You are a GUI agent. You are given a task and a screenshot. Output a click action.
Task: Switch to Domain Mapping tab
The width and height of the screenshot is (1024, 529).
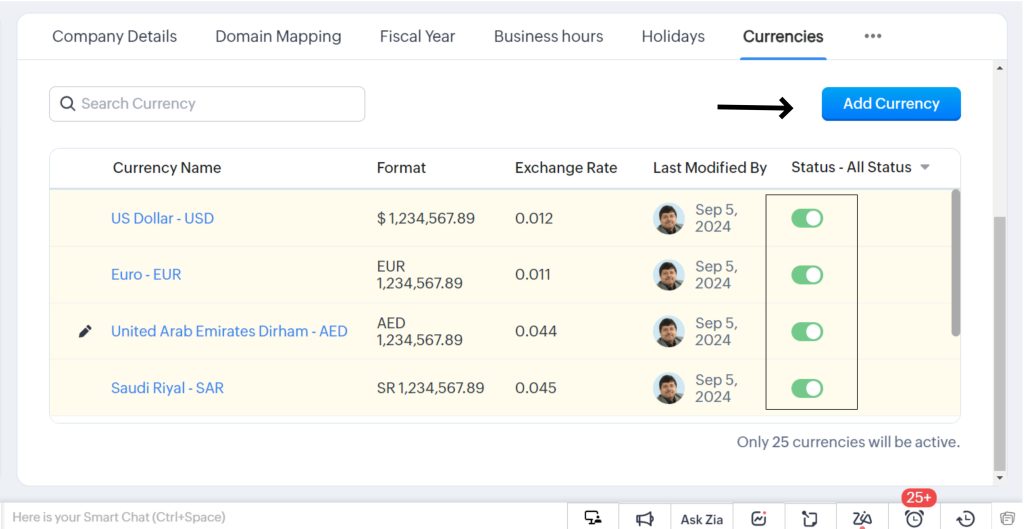278,37
